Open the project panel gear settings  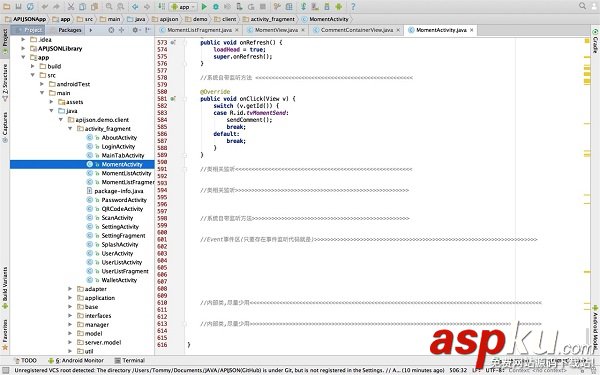point(135,30)
